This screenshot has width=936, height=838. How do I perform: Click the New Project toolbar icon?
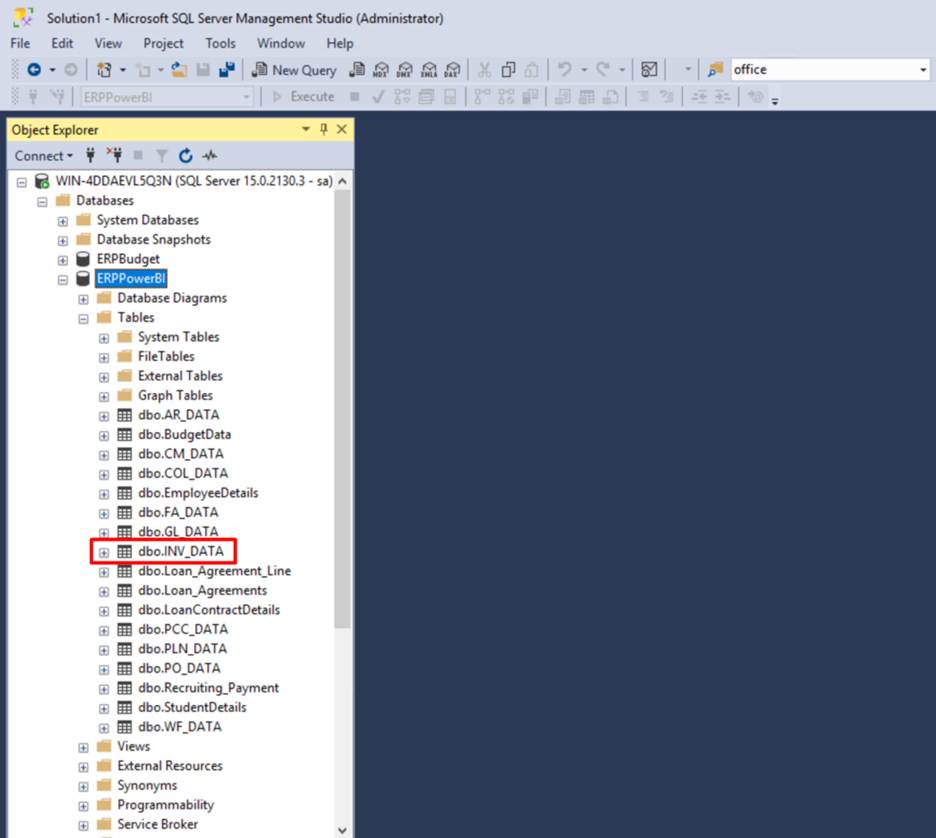[104, 70]
